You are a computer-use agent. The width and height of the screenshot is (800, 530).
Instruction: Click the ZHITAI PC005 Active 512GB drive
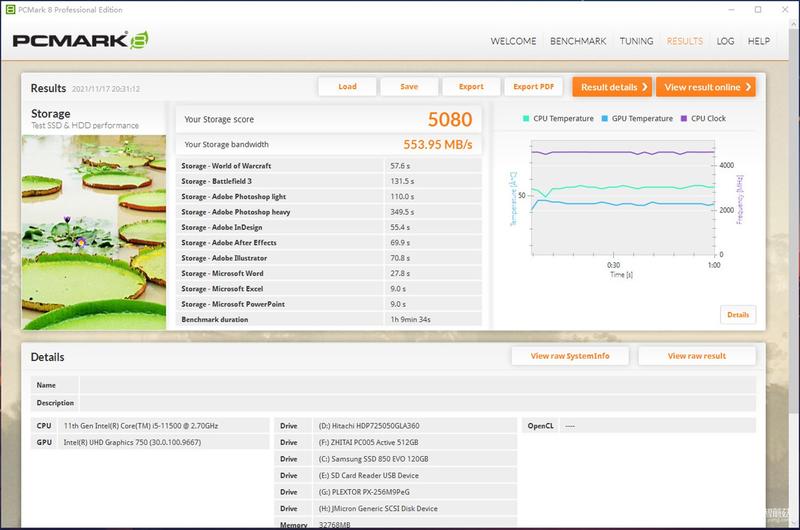point(414,442)
